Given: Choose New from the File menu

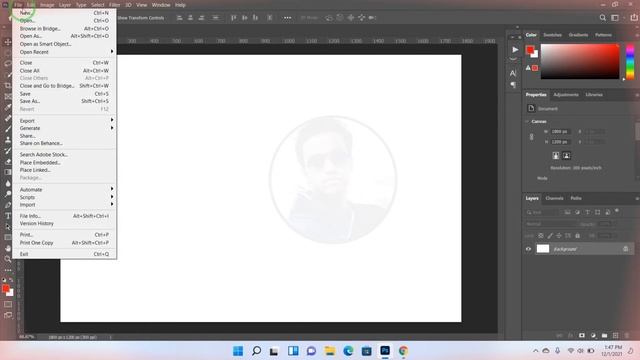Looking at the screenshot, I should (64, 13).
